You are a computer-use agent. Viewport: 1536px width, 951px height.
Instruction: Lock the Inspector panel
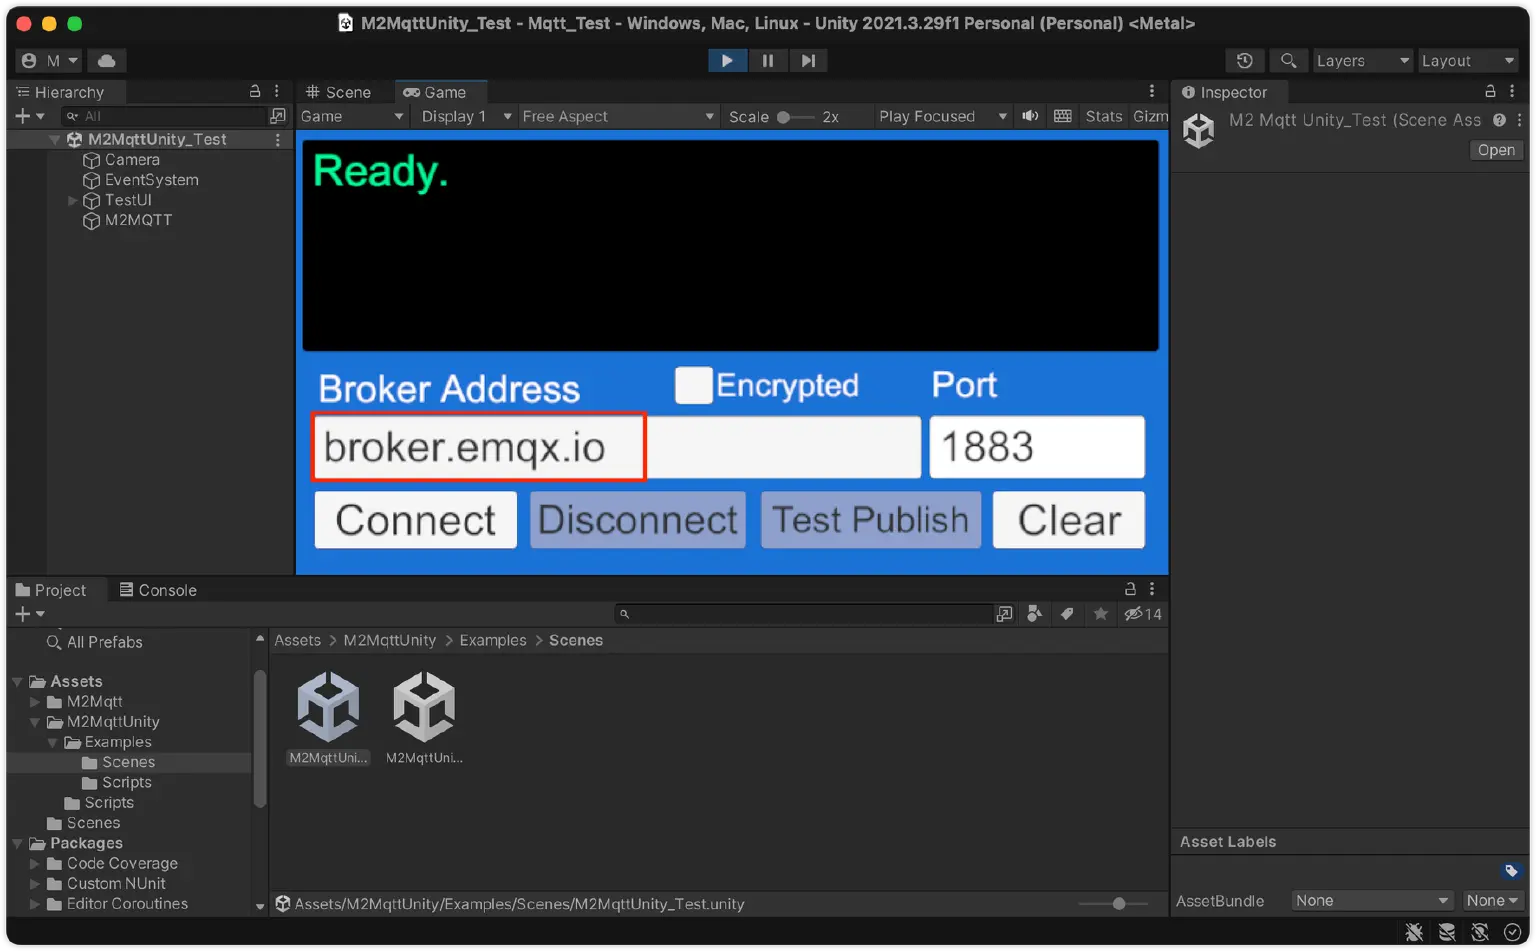(1490, 92)
